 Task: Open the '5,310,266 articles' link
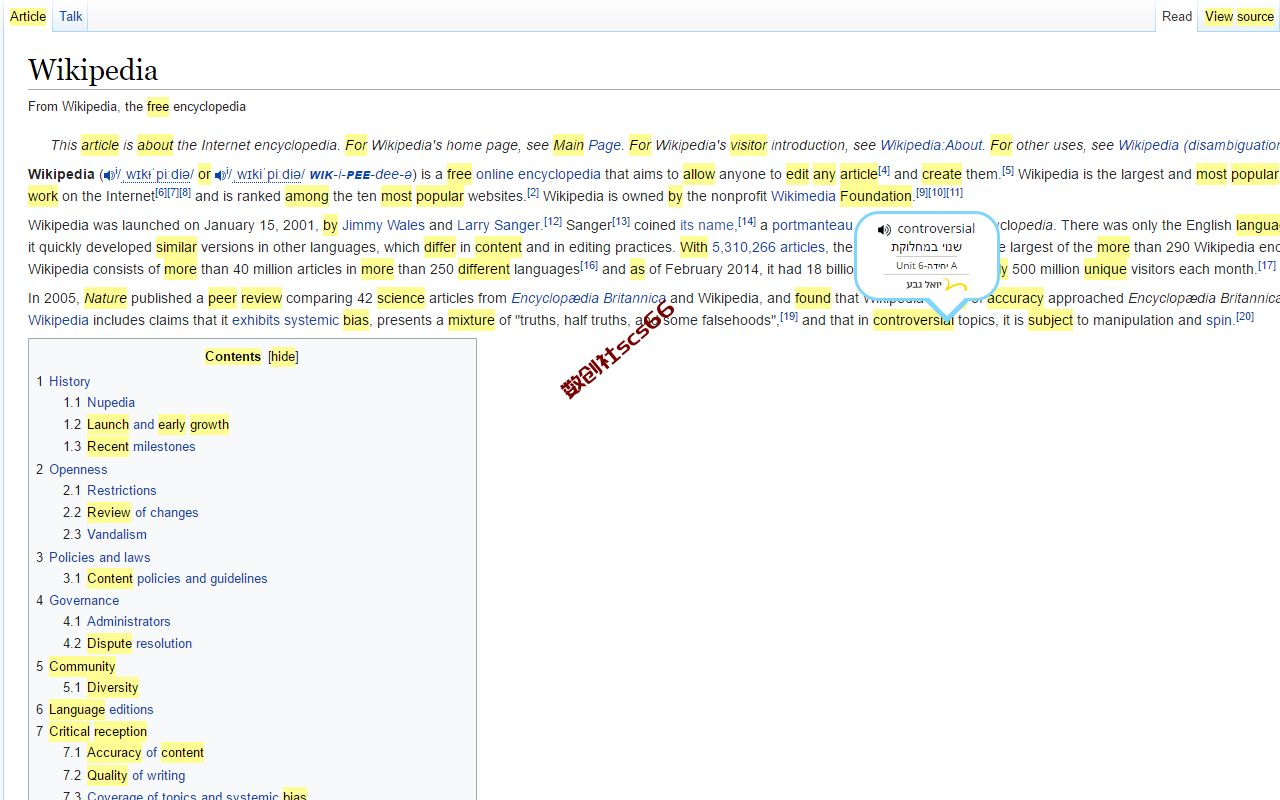click(768, 247)
